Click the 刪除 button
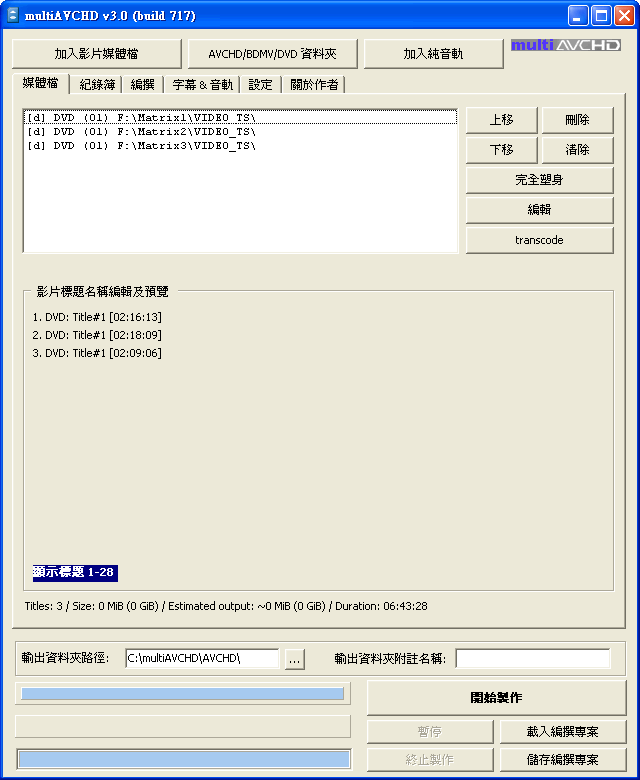 (x=577, y=120)
